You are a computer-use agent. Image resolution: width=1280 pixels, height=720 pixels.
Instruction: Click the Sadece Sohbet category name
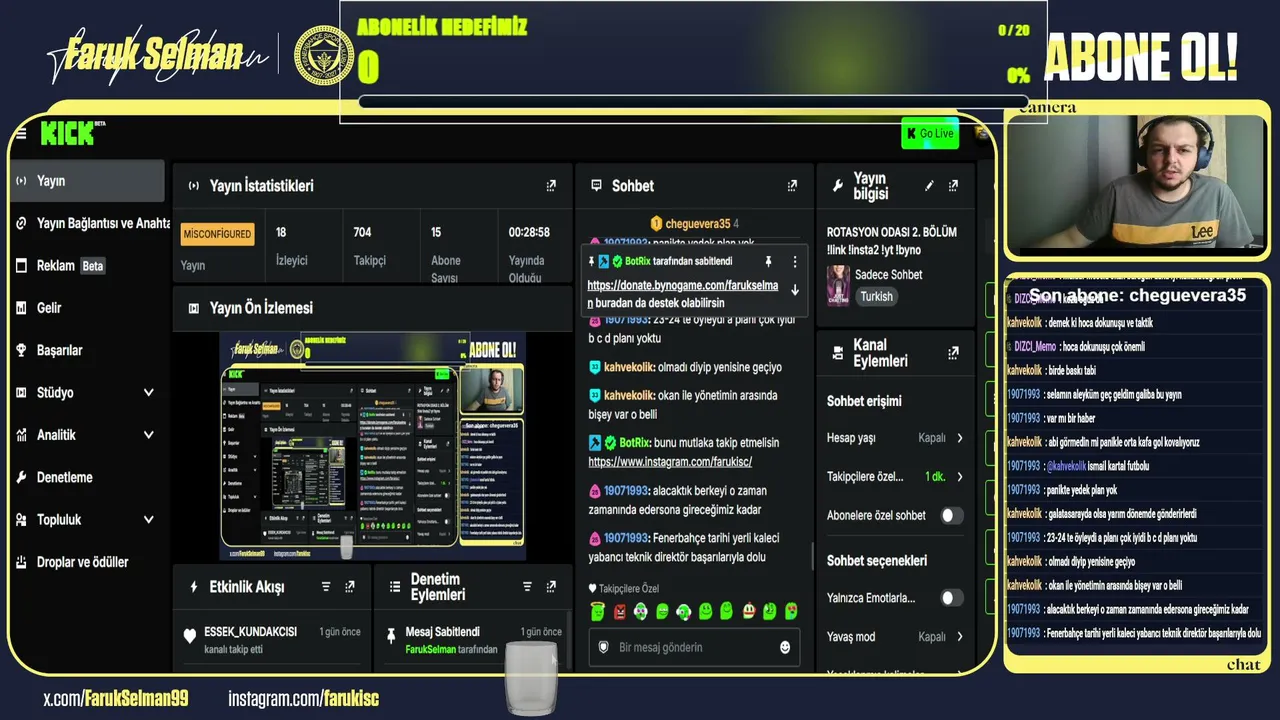click(x=890, y=275)
